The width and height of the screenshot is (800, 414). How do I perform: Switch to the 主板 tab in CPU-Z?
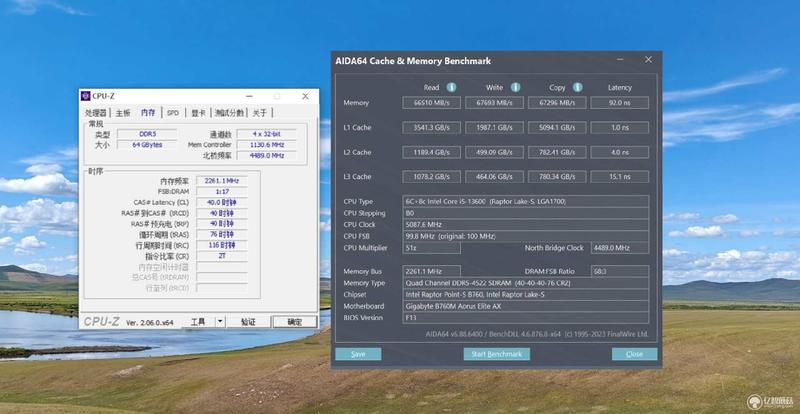(x=123, y=113)
